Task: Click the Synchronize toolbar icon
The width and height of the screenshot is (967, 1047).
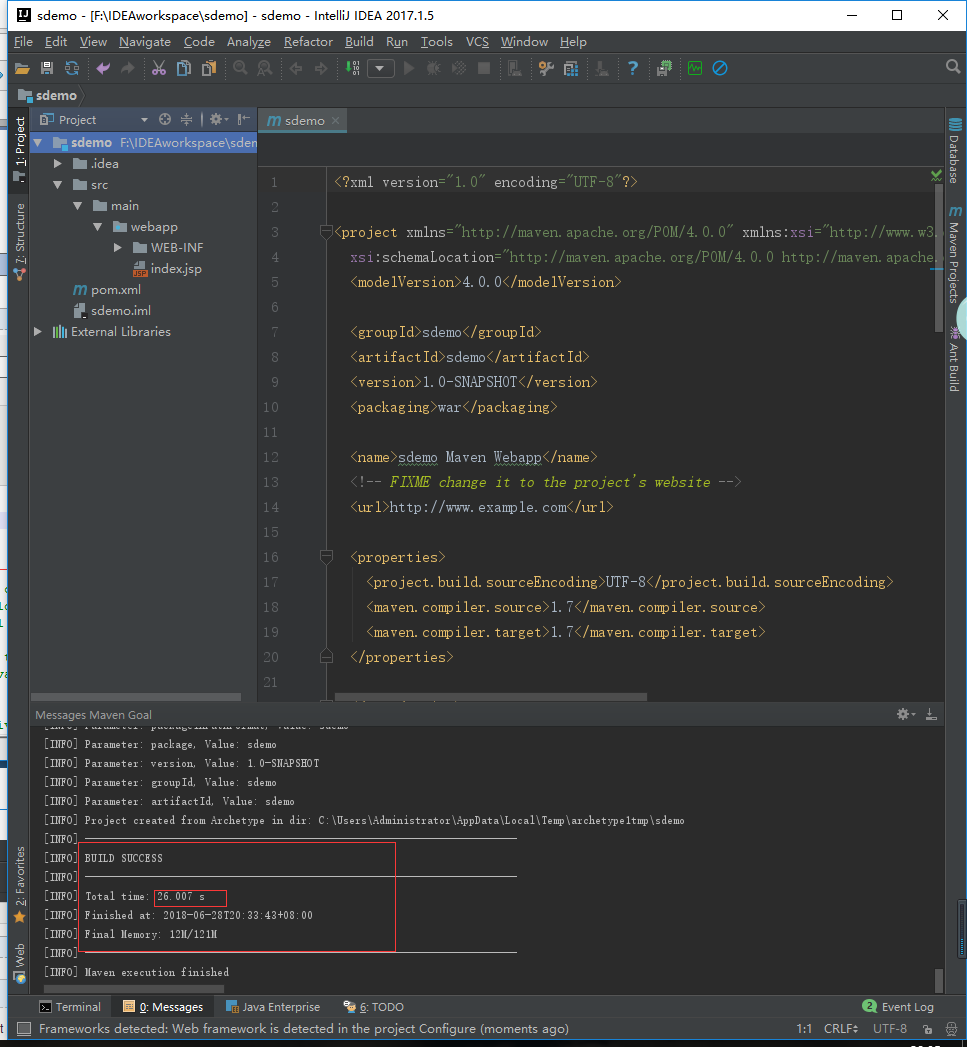Action: tap(72, 68)
